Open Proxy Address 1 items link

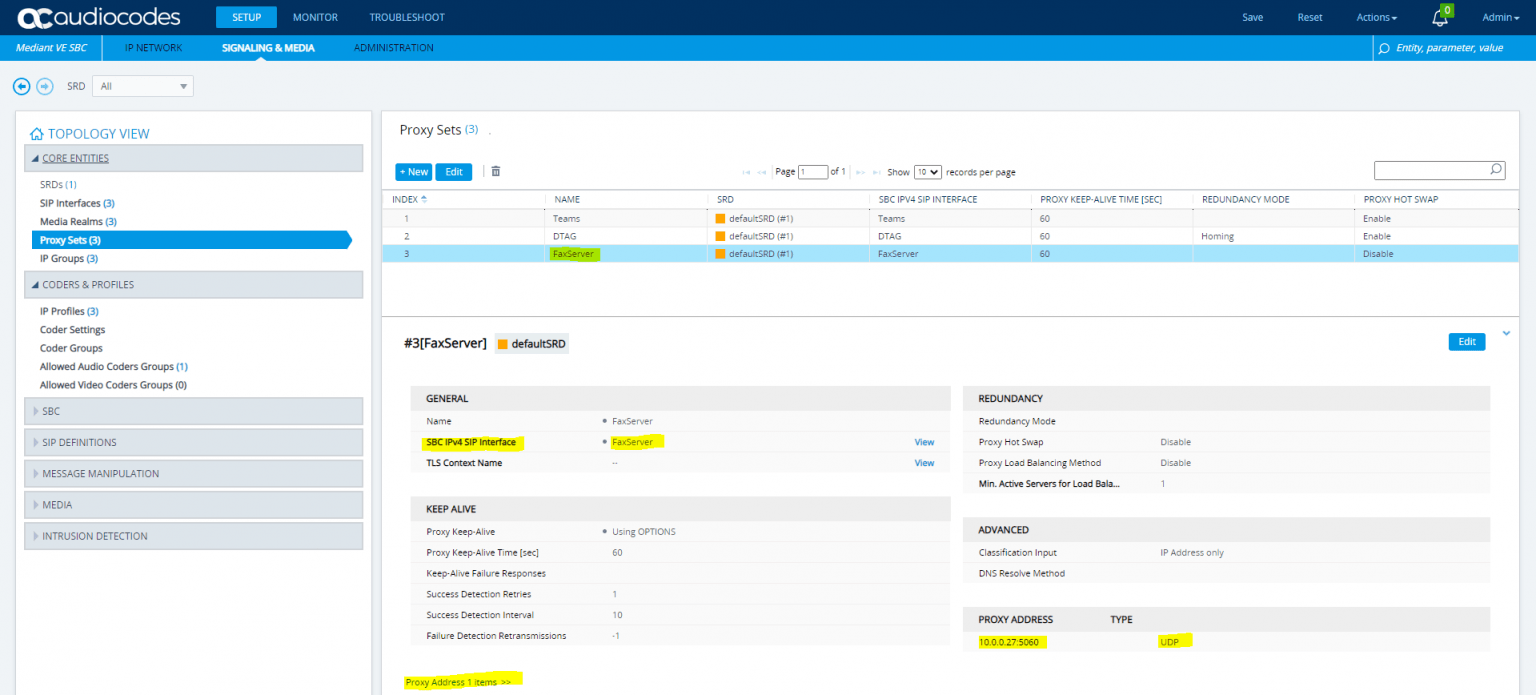tap(458, 682)
